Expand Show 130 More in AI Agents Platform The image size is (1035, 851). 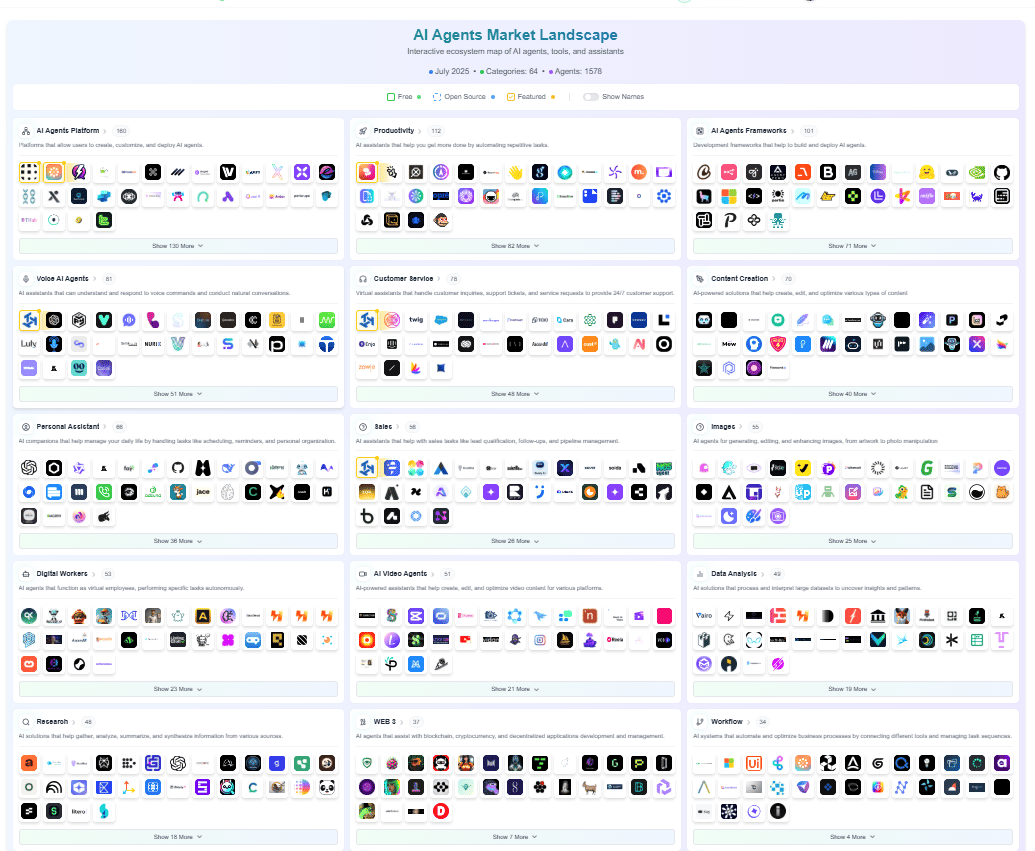[178, 246]
